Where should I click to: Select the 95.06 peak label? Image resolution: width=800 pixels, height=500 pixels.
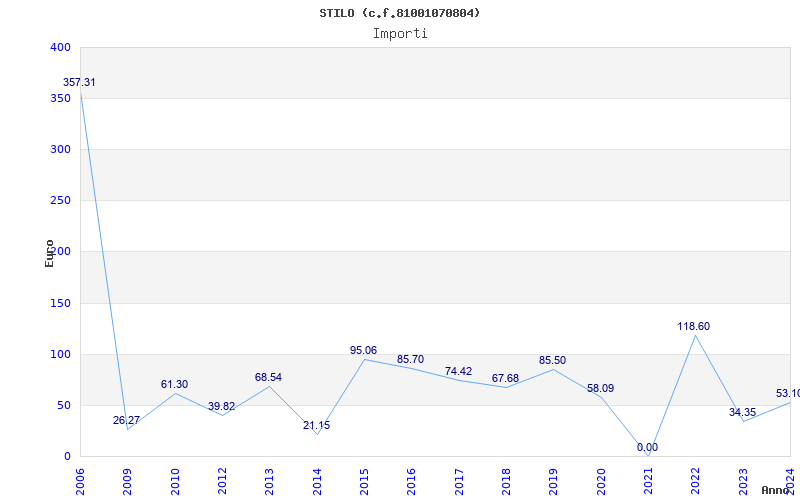click(363, 351)
